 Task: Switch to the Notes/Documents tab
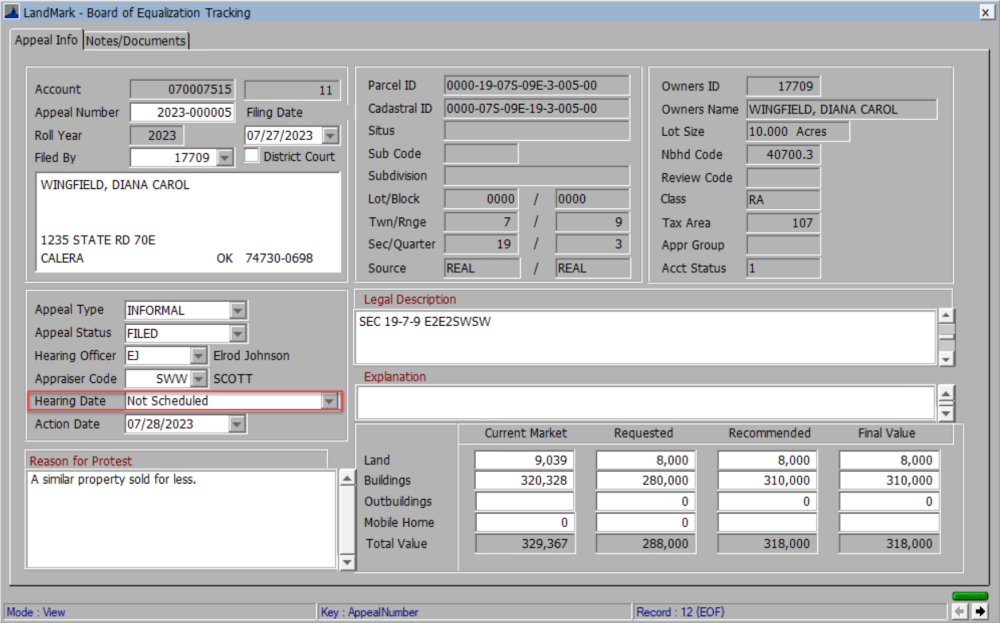pyautogui.click(x=136, y=41)
